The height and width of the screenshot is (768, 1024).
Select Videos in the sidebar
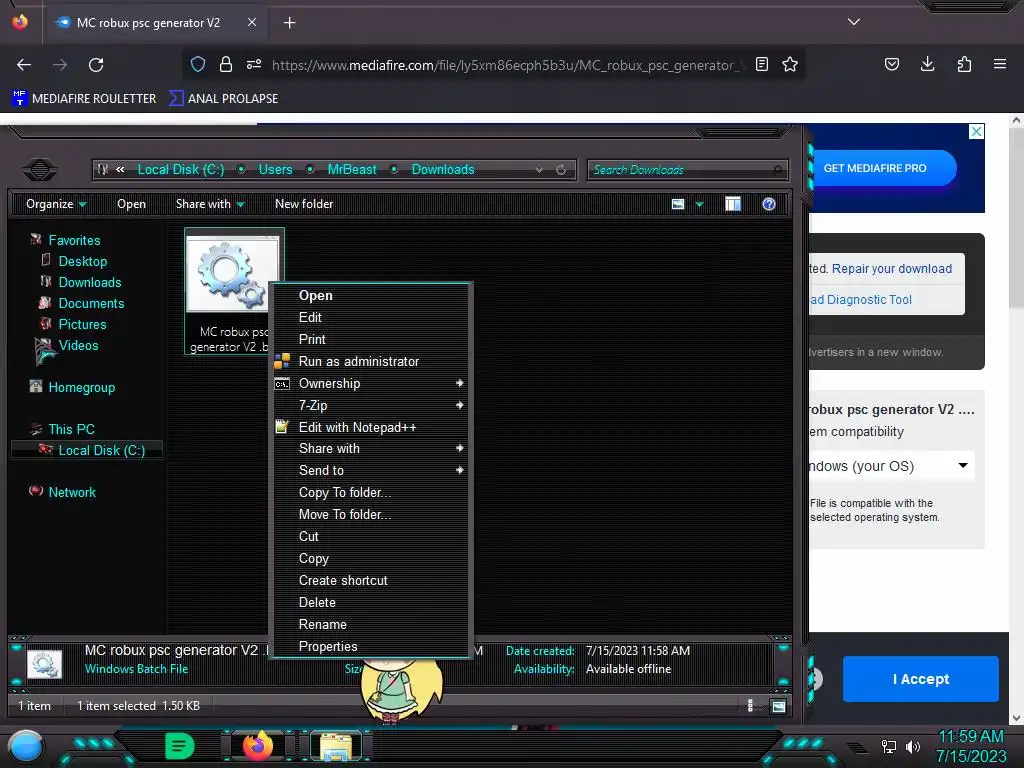click(x=78, y=345)
